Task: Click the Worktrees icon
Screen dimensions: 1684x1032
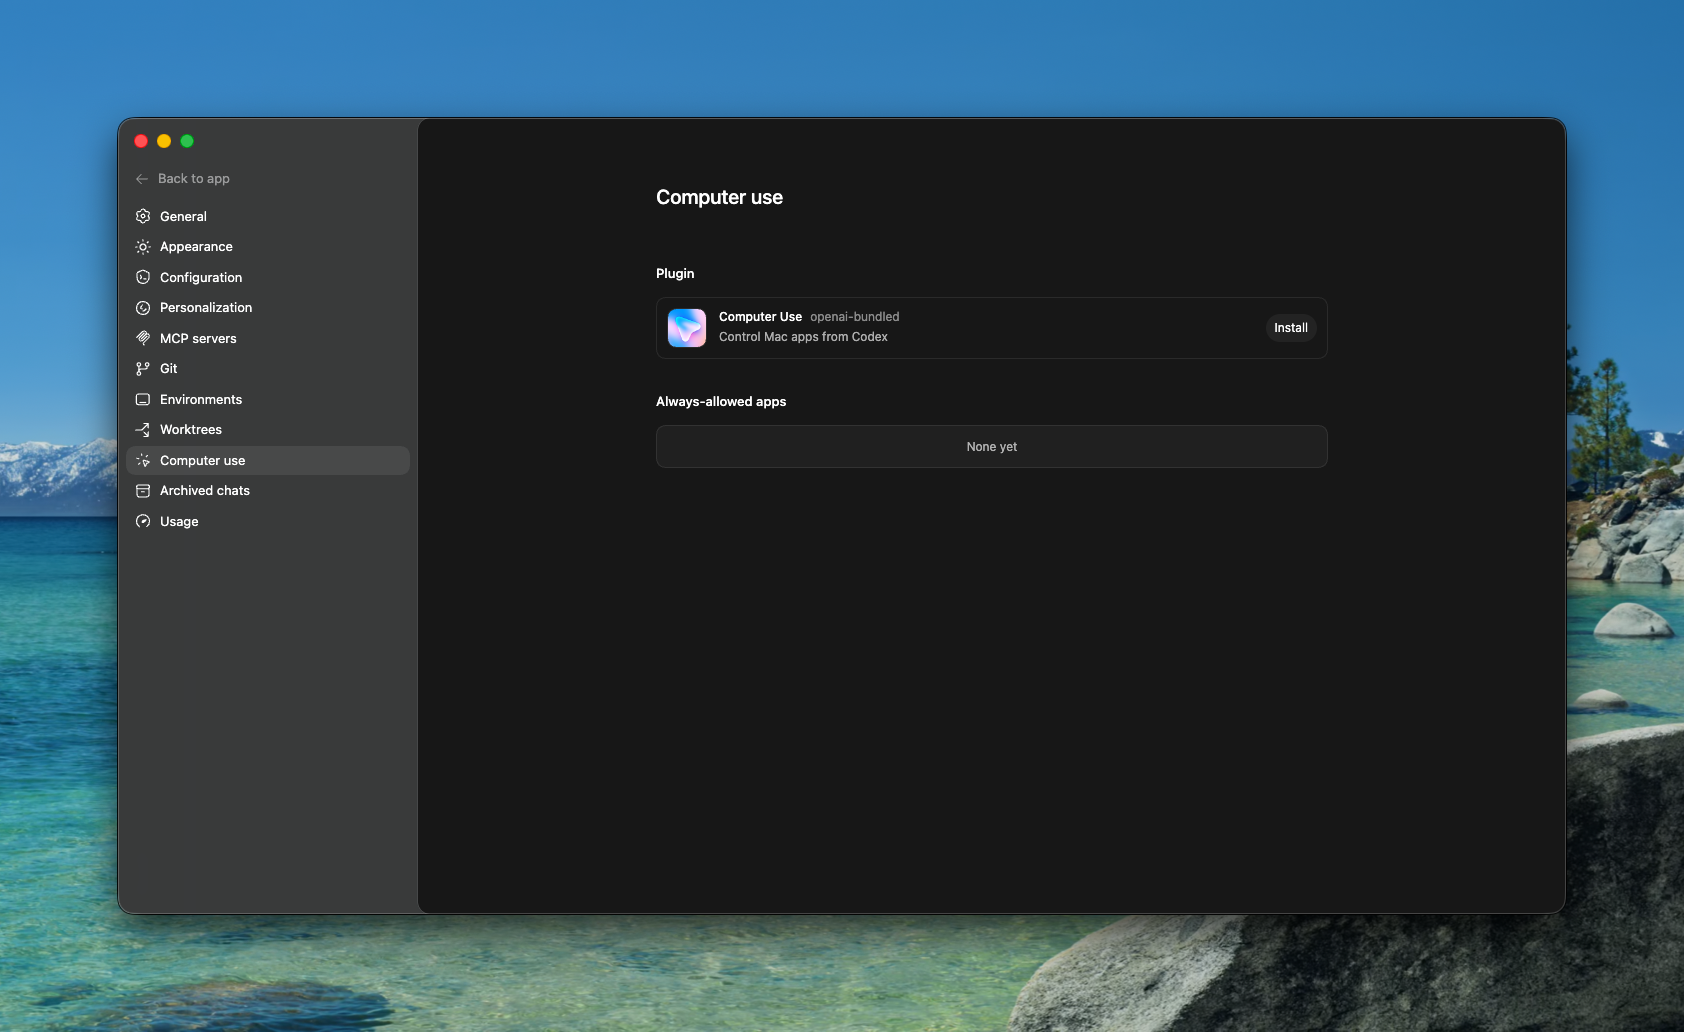Action: click(x=143, y=430)
